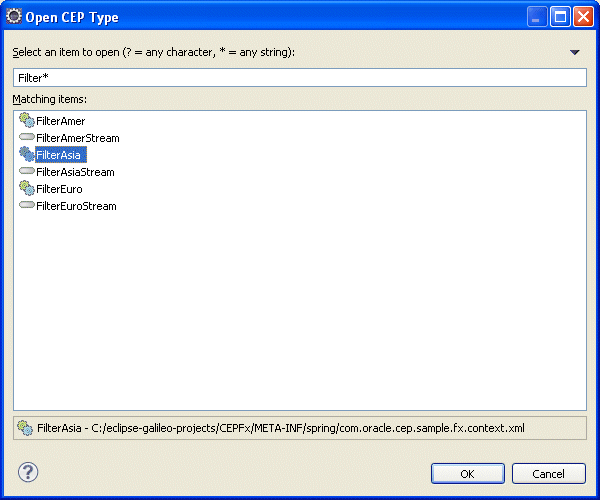Select FilterEuro in the list
This screenshot has height=500, width=600.
click(x=59, y=189)
